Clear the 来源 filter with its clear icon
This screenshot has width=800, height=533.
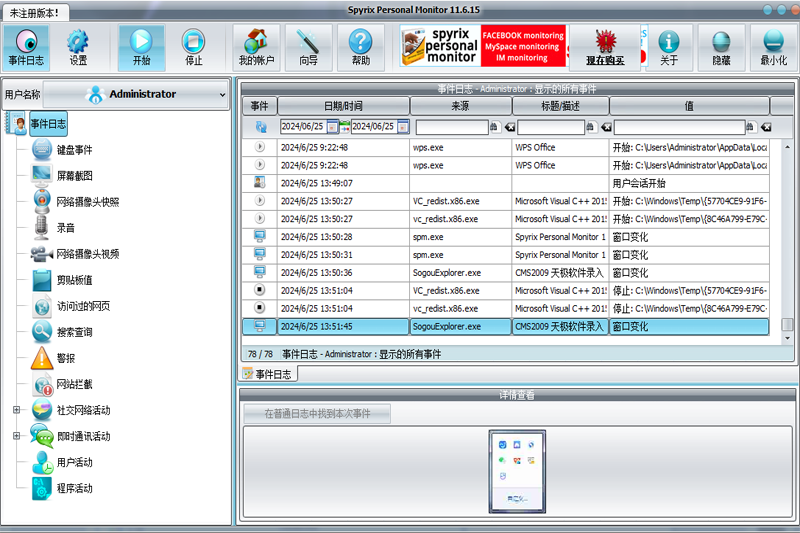(x=510, y=127)
